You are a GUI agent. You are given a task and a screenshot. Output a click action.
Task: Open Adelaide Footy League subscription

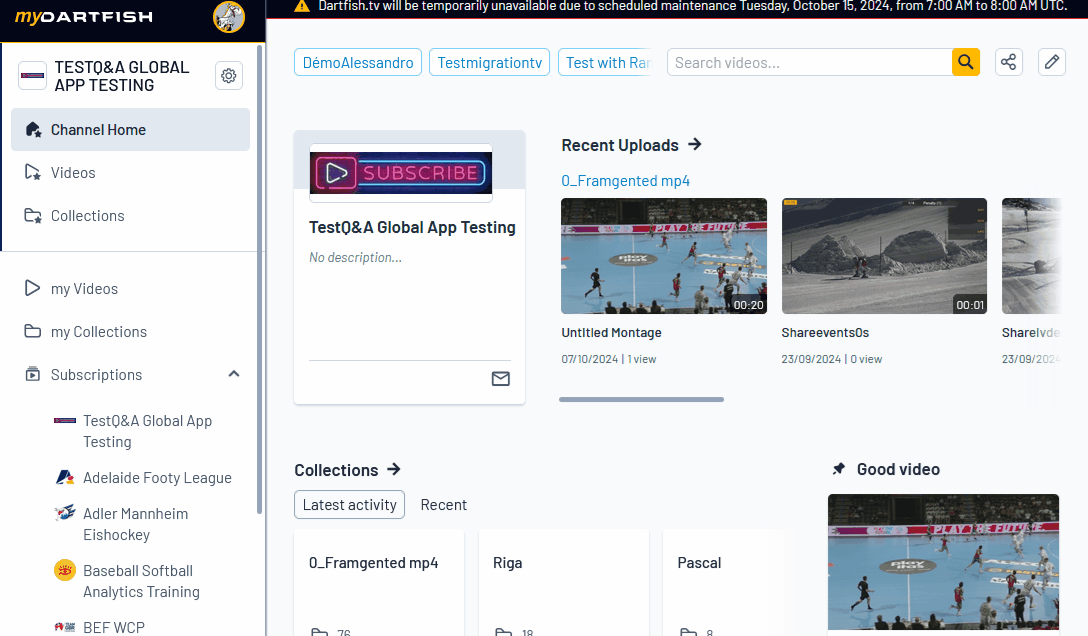point(158,478)
